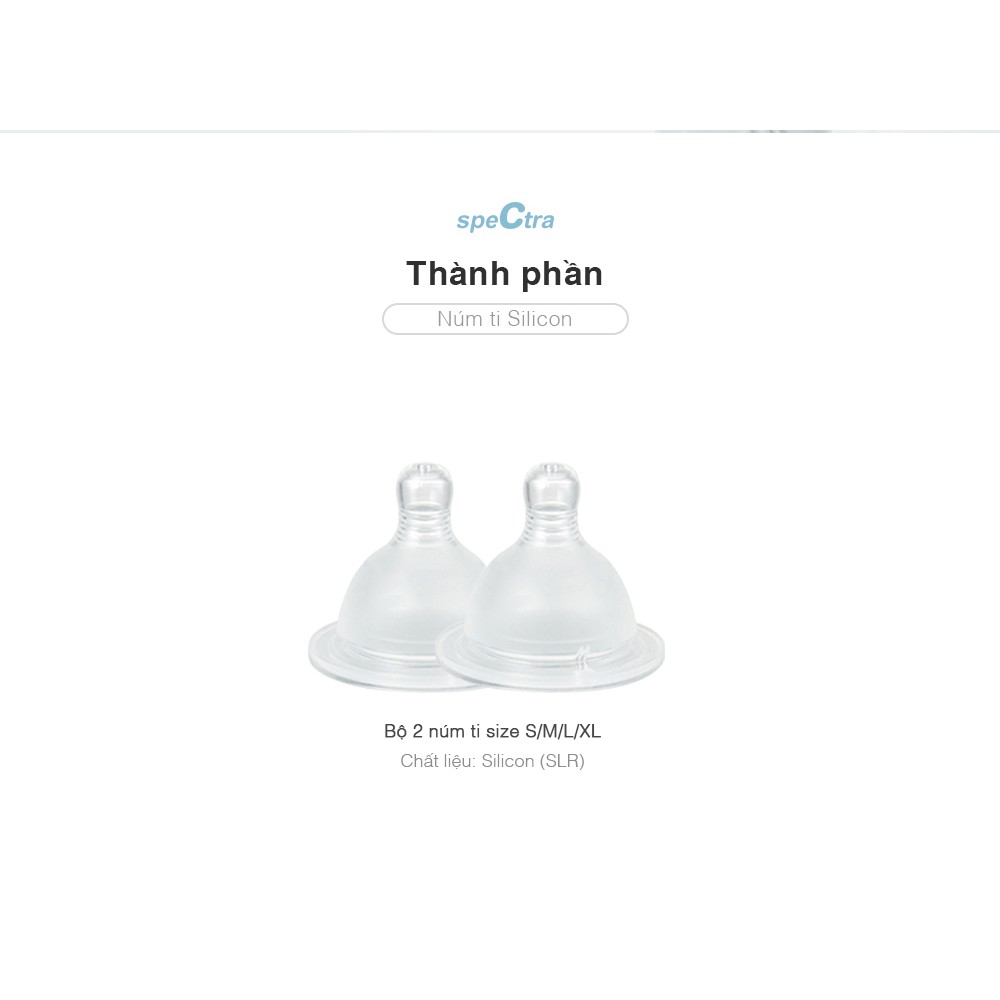This screenshot has width=1000, height=1000.
Task: Click the large C in Spectra logo
Action: click(x=511, y=216)
